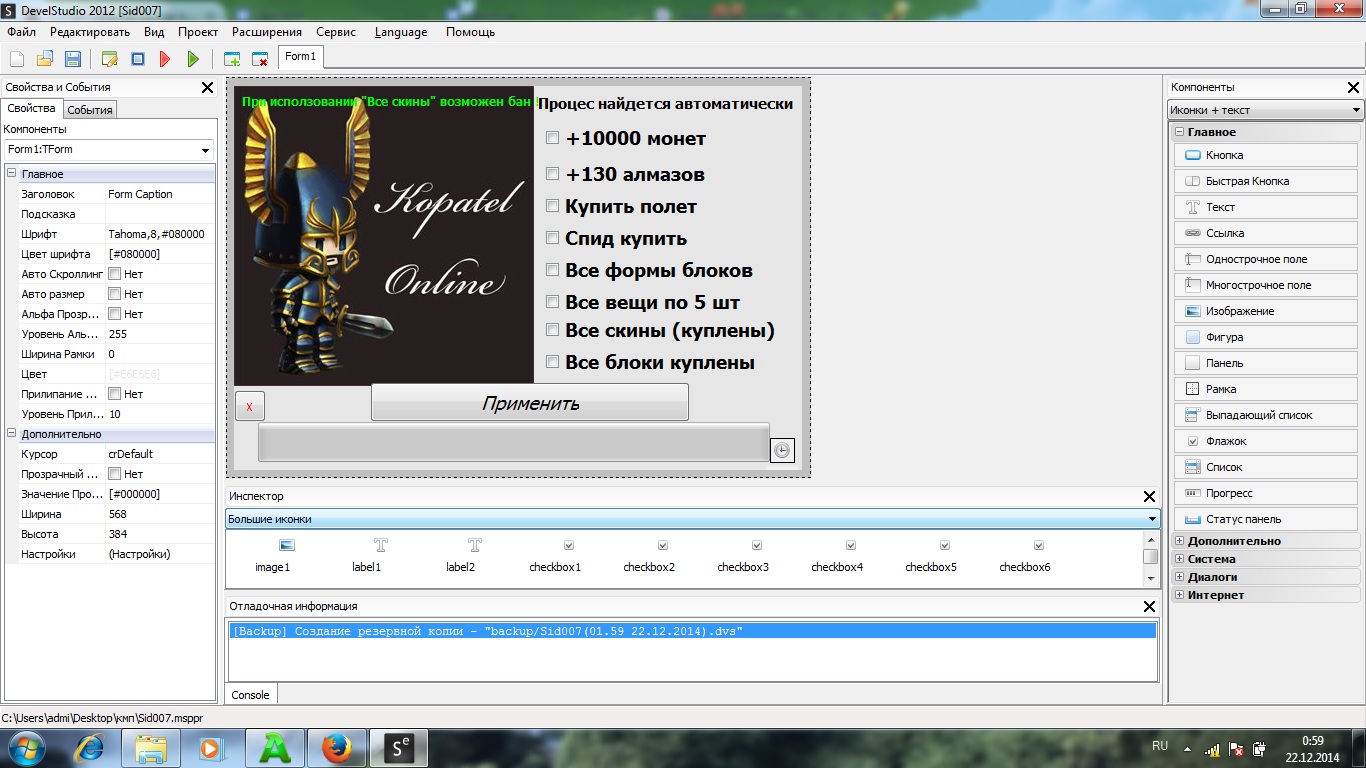1366x768 pixels.
Task: Check the Все формы блоков checkbox
Action: (552, 270)
